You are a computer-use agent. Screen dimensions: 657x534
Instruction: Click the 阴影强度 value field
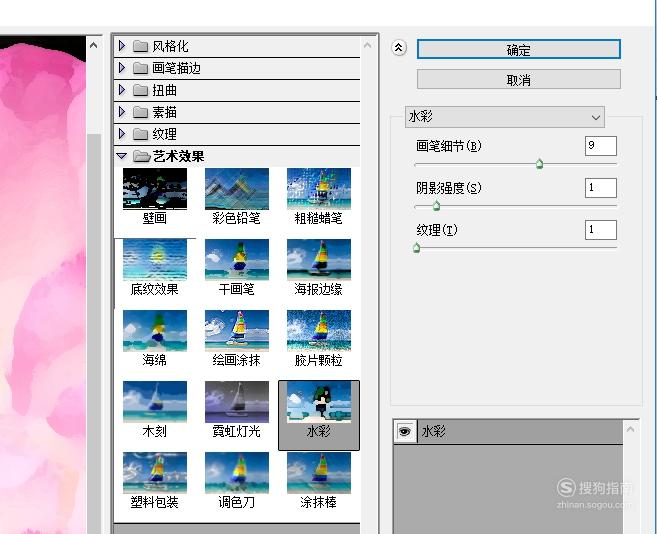click(x=600, y=188)
